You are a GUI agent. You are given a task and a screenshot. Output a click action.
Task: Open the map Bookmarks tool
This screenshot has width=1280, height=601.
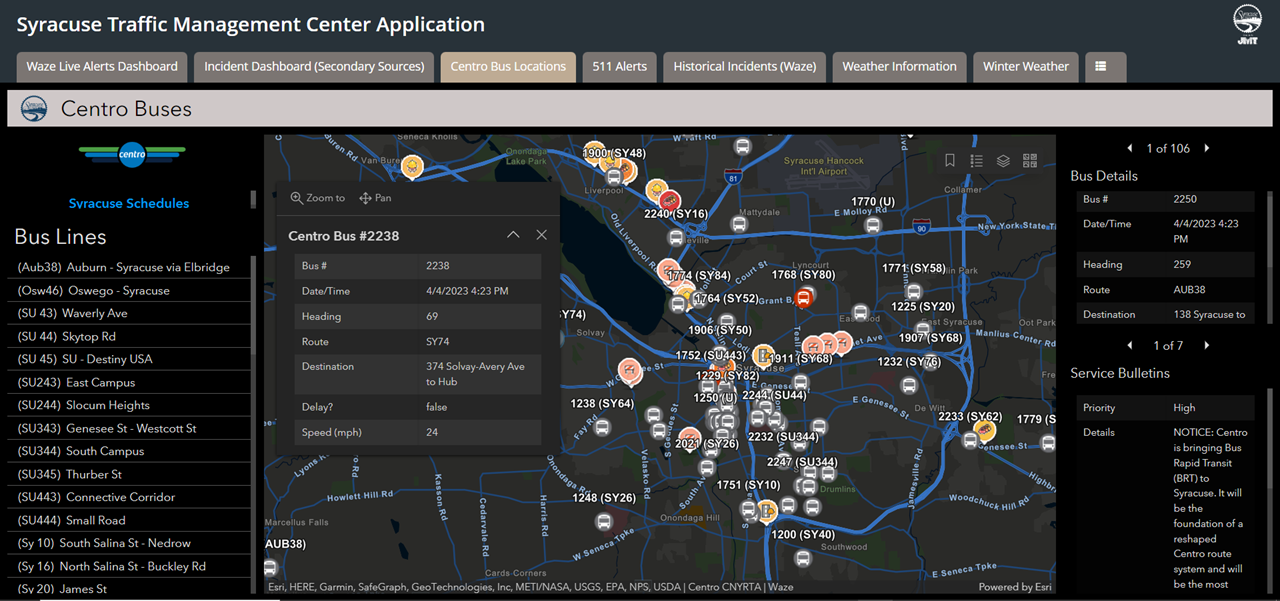click(950, 160)
